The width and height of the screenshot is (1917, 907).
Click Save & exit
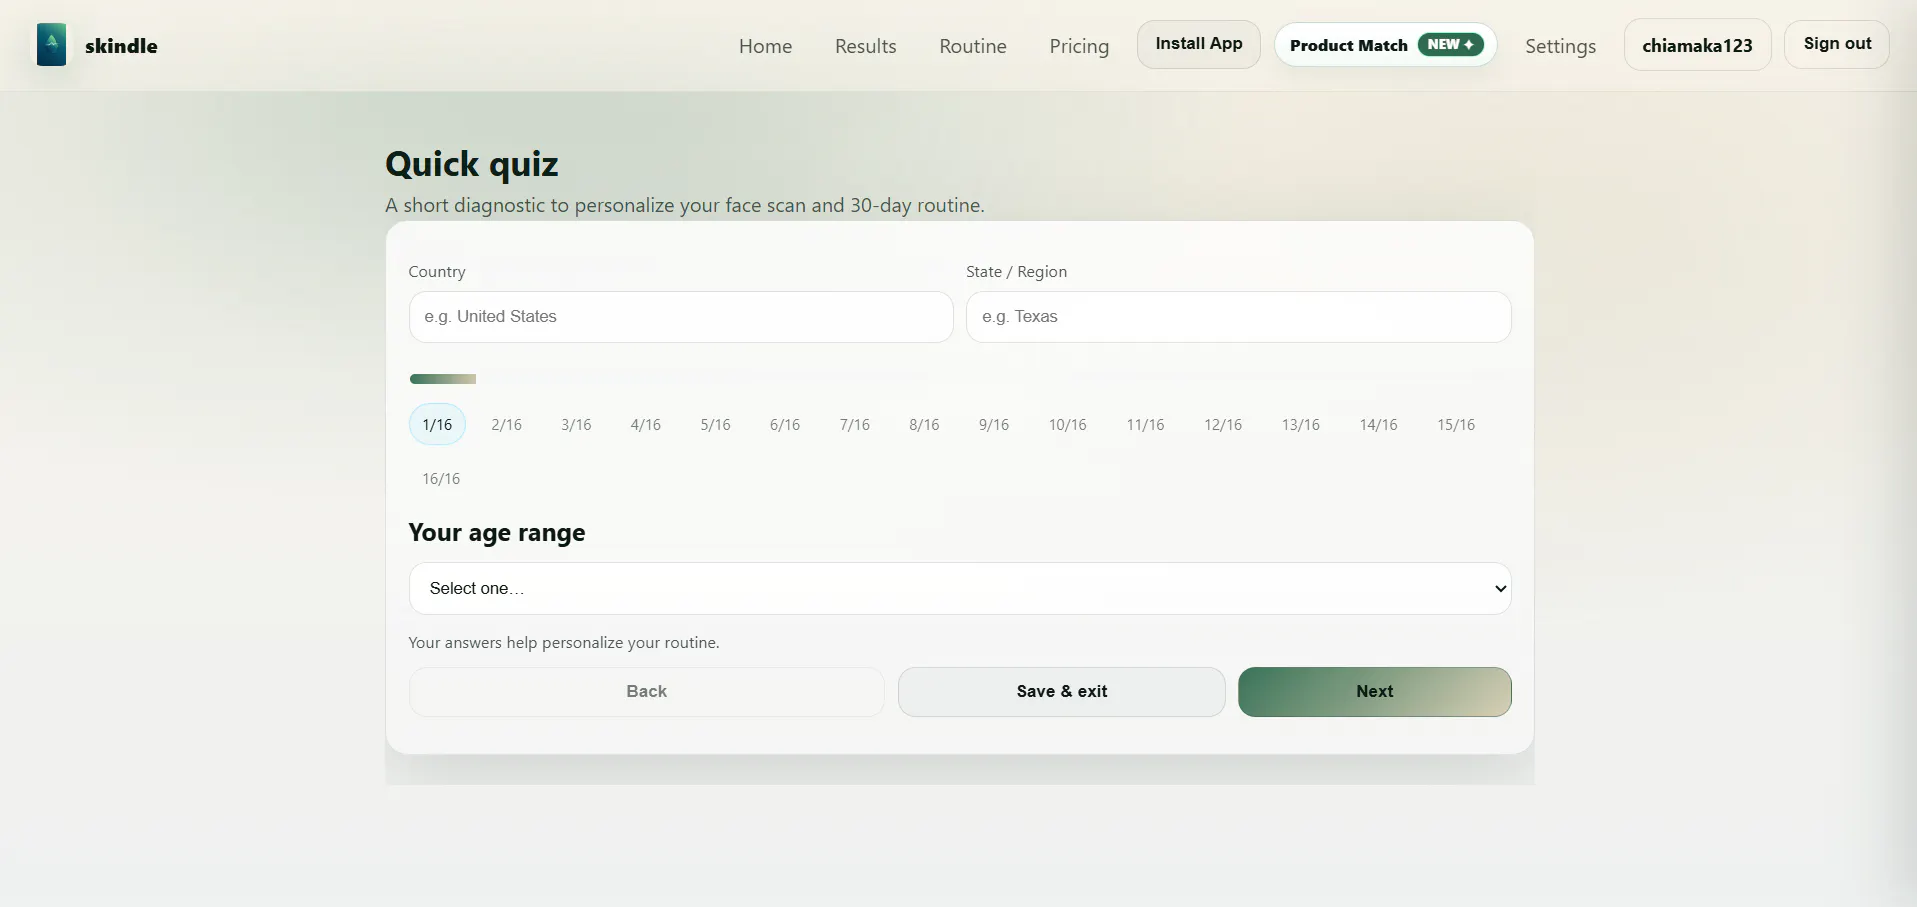tap(1062, 692)
